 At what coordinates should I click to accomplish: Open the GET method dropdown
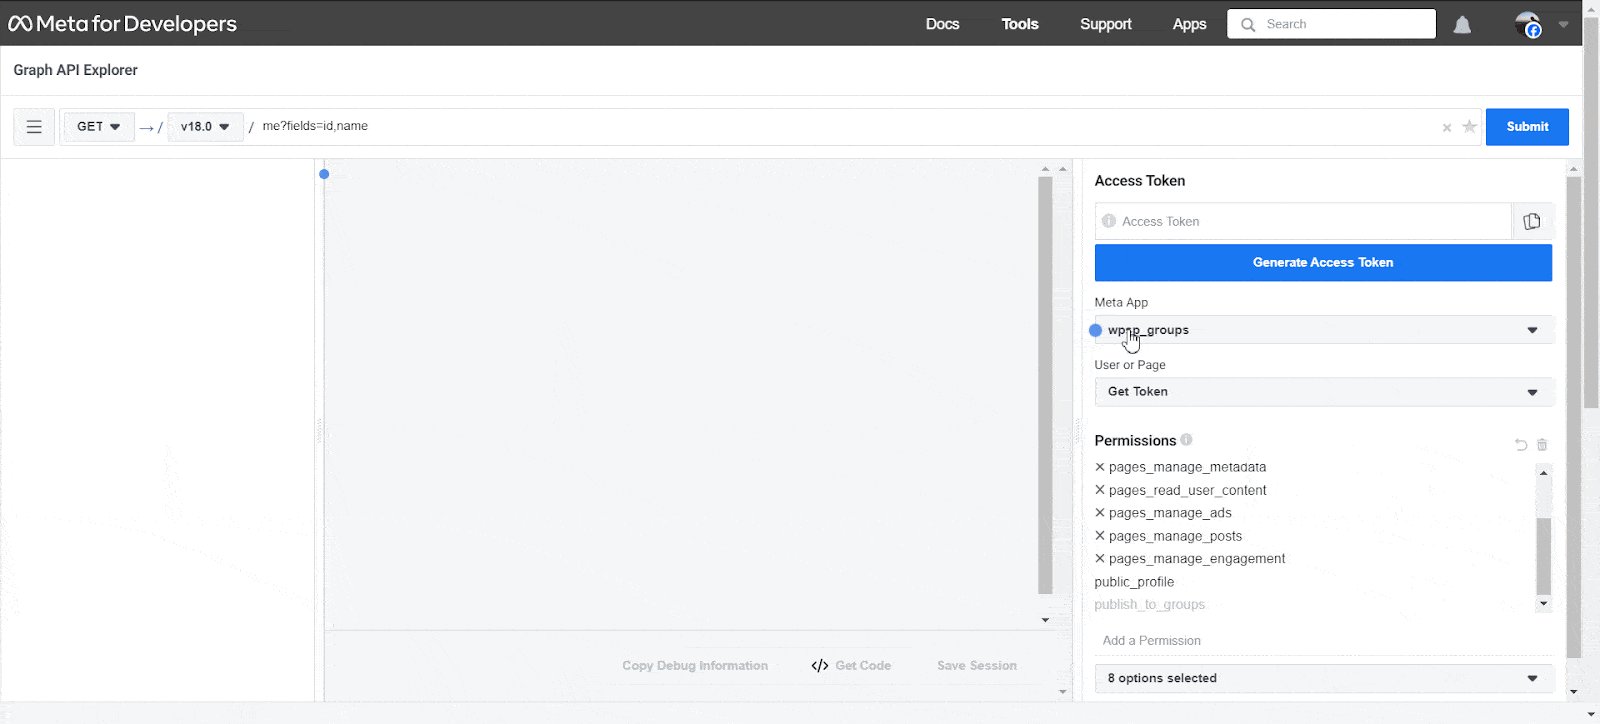pos(98,127)
